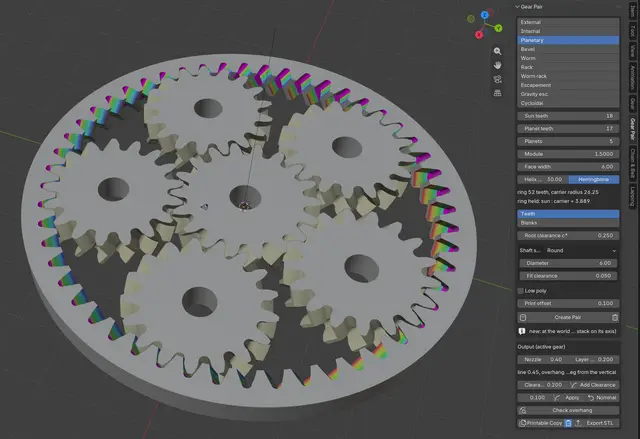Select the Worm gear type
Viewport: 640px width, 439px height.
click(568, 58)
